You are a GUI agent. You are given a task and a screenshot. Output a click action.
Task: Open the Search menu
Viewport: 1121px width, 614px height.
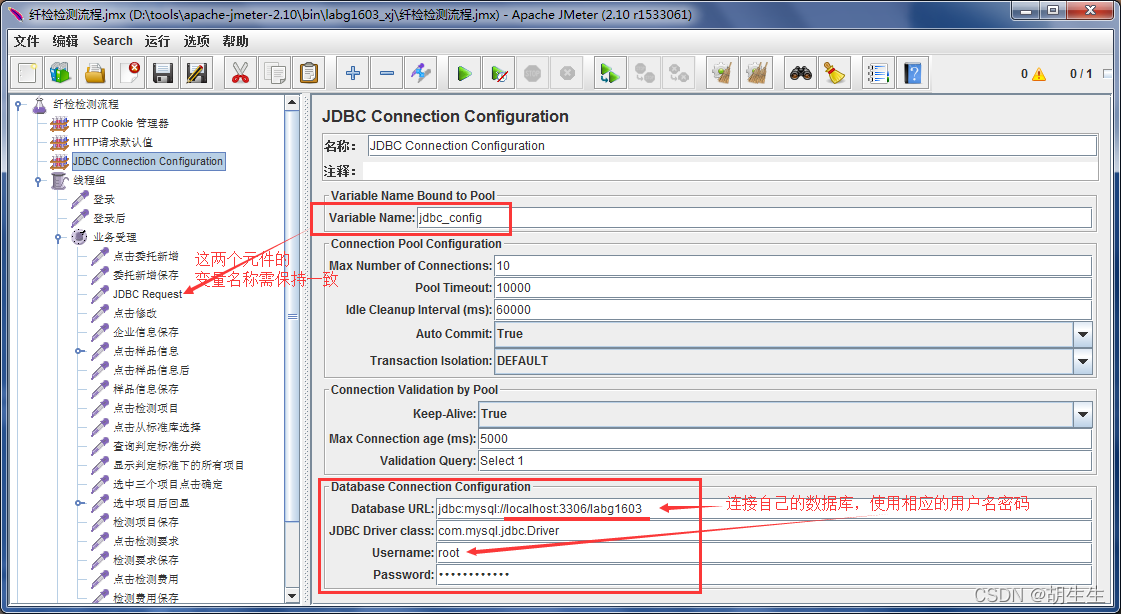point(112,41)
